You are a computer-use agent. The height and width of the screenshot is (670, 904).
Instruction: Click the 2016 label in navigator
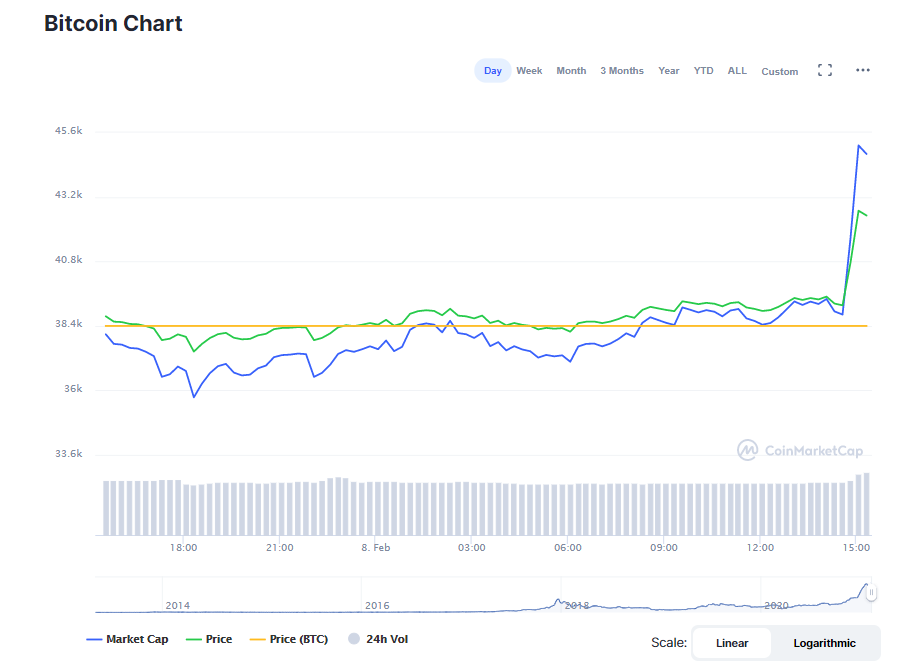(377, 605)
